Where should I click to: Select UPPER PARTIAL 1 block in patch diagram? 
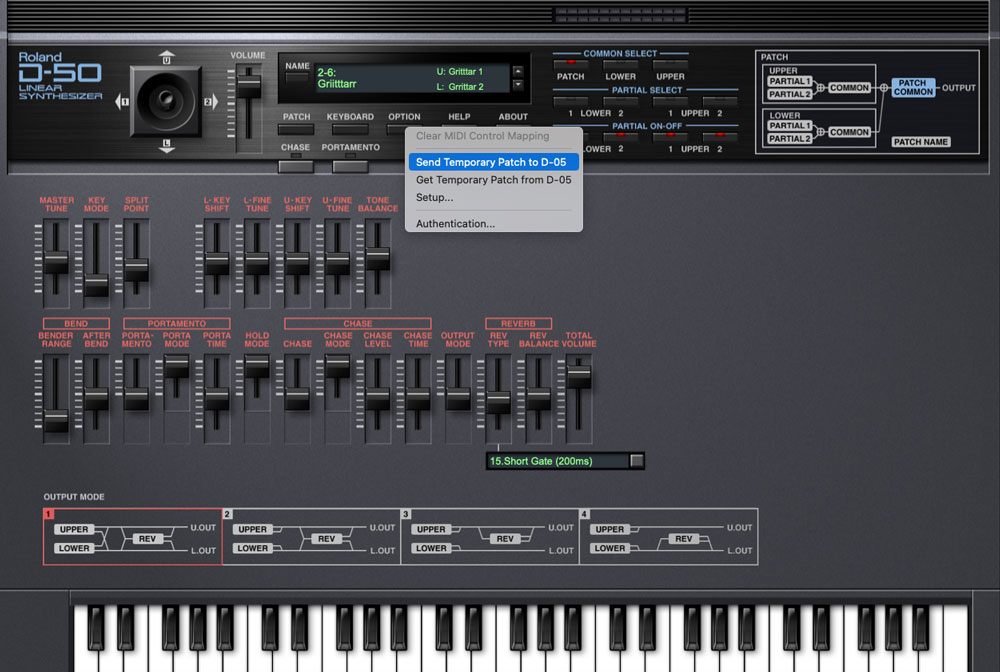coord(789,82)
